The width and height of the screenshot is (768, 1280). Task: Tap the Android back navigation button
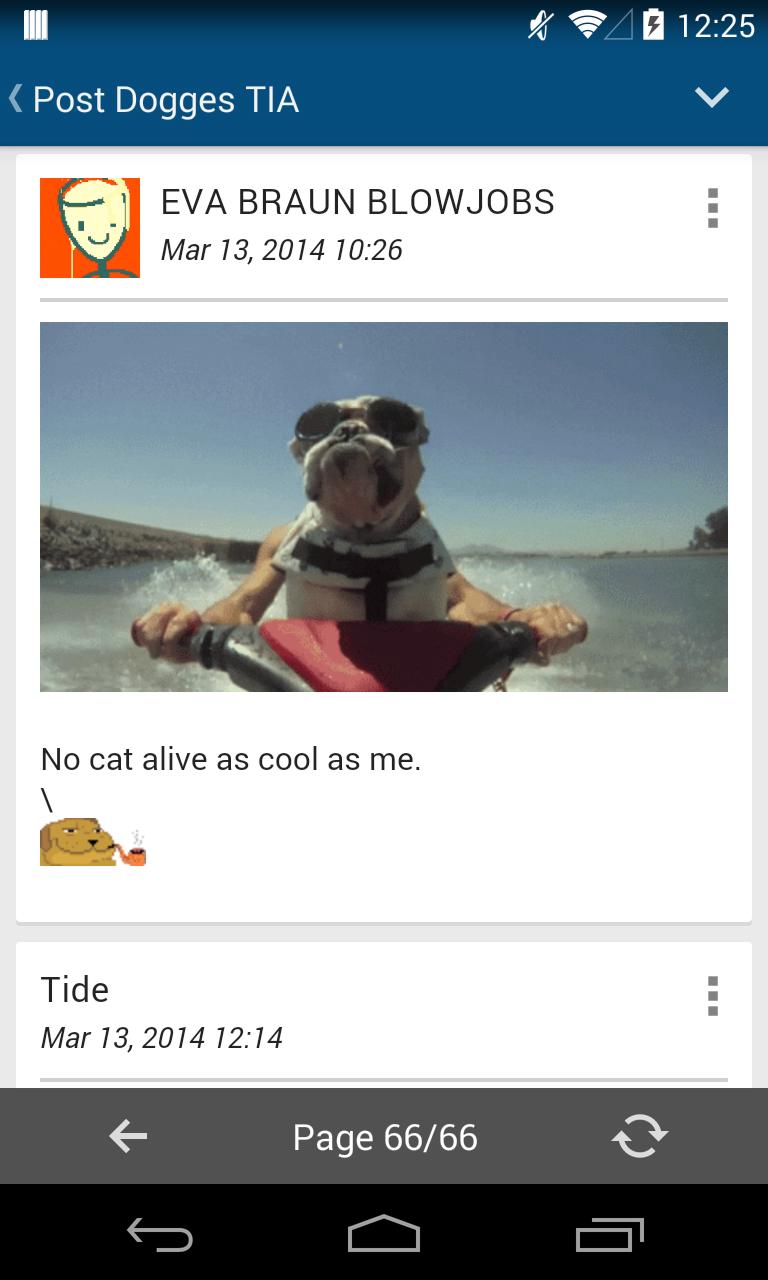tap(160, 1235)
